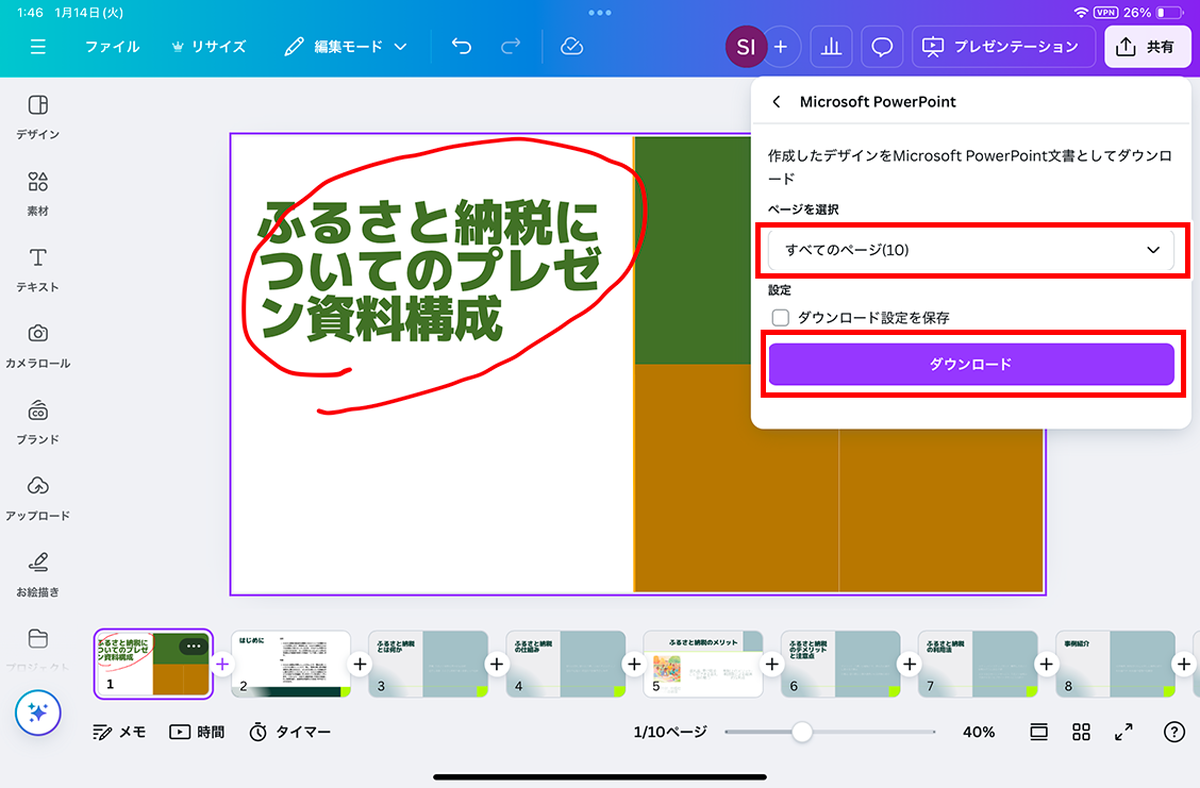Tap the battery 26% status indicator
Screen dimensions: 1200x788
[x=1152, y=12]
